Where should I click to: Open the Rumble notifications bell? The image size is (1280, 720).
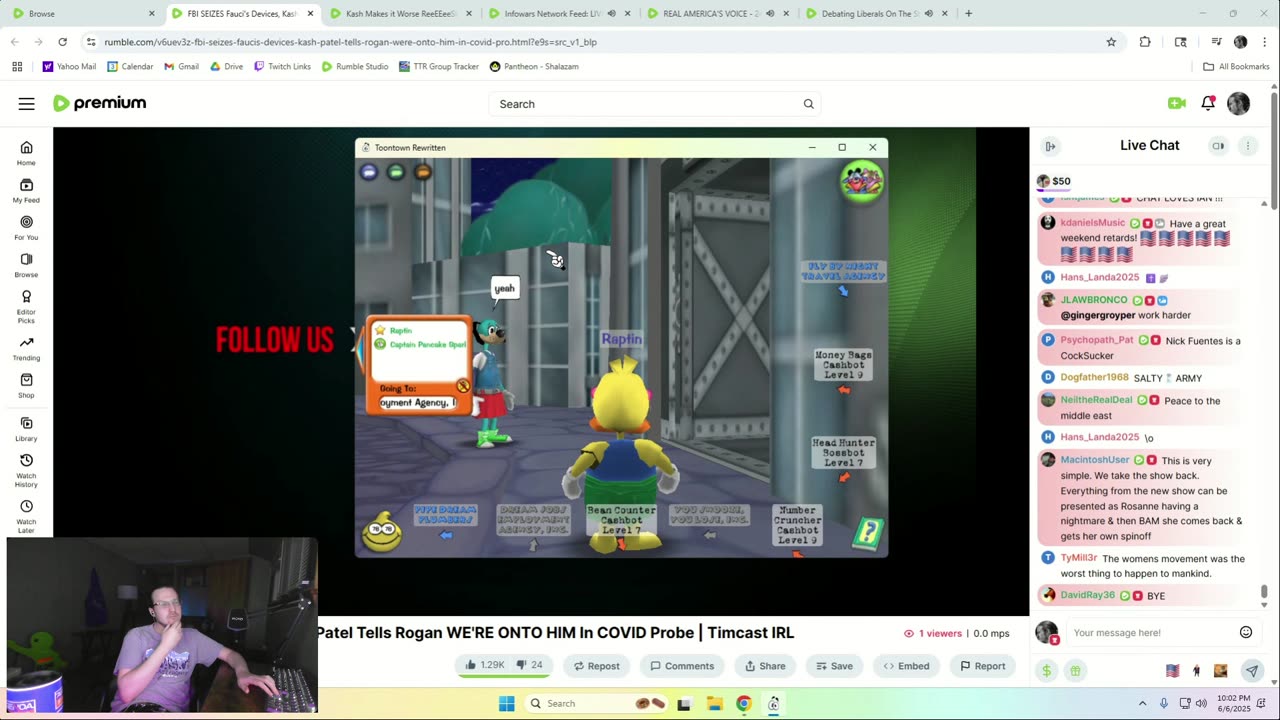pos(1208,103)
